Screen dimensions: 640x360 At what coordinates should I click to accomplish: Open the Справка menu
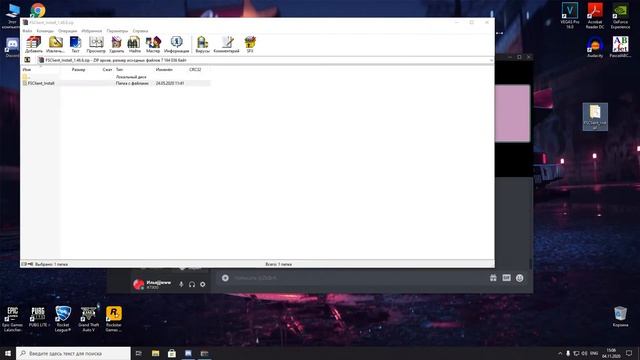(x=140, y=31)
